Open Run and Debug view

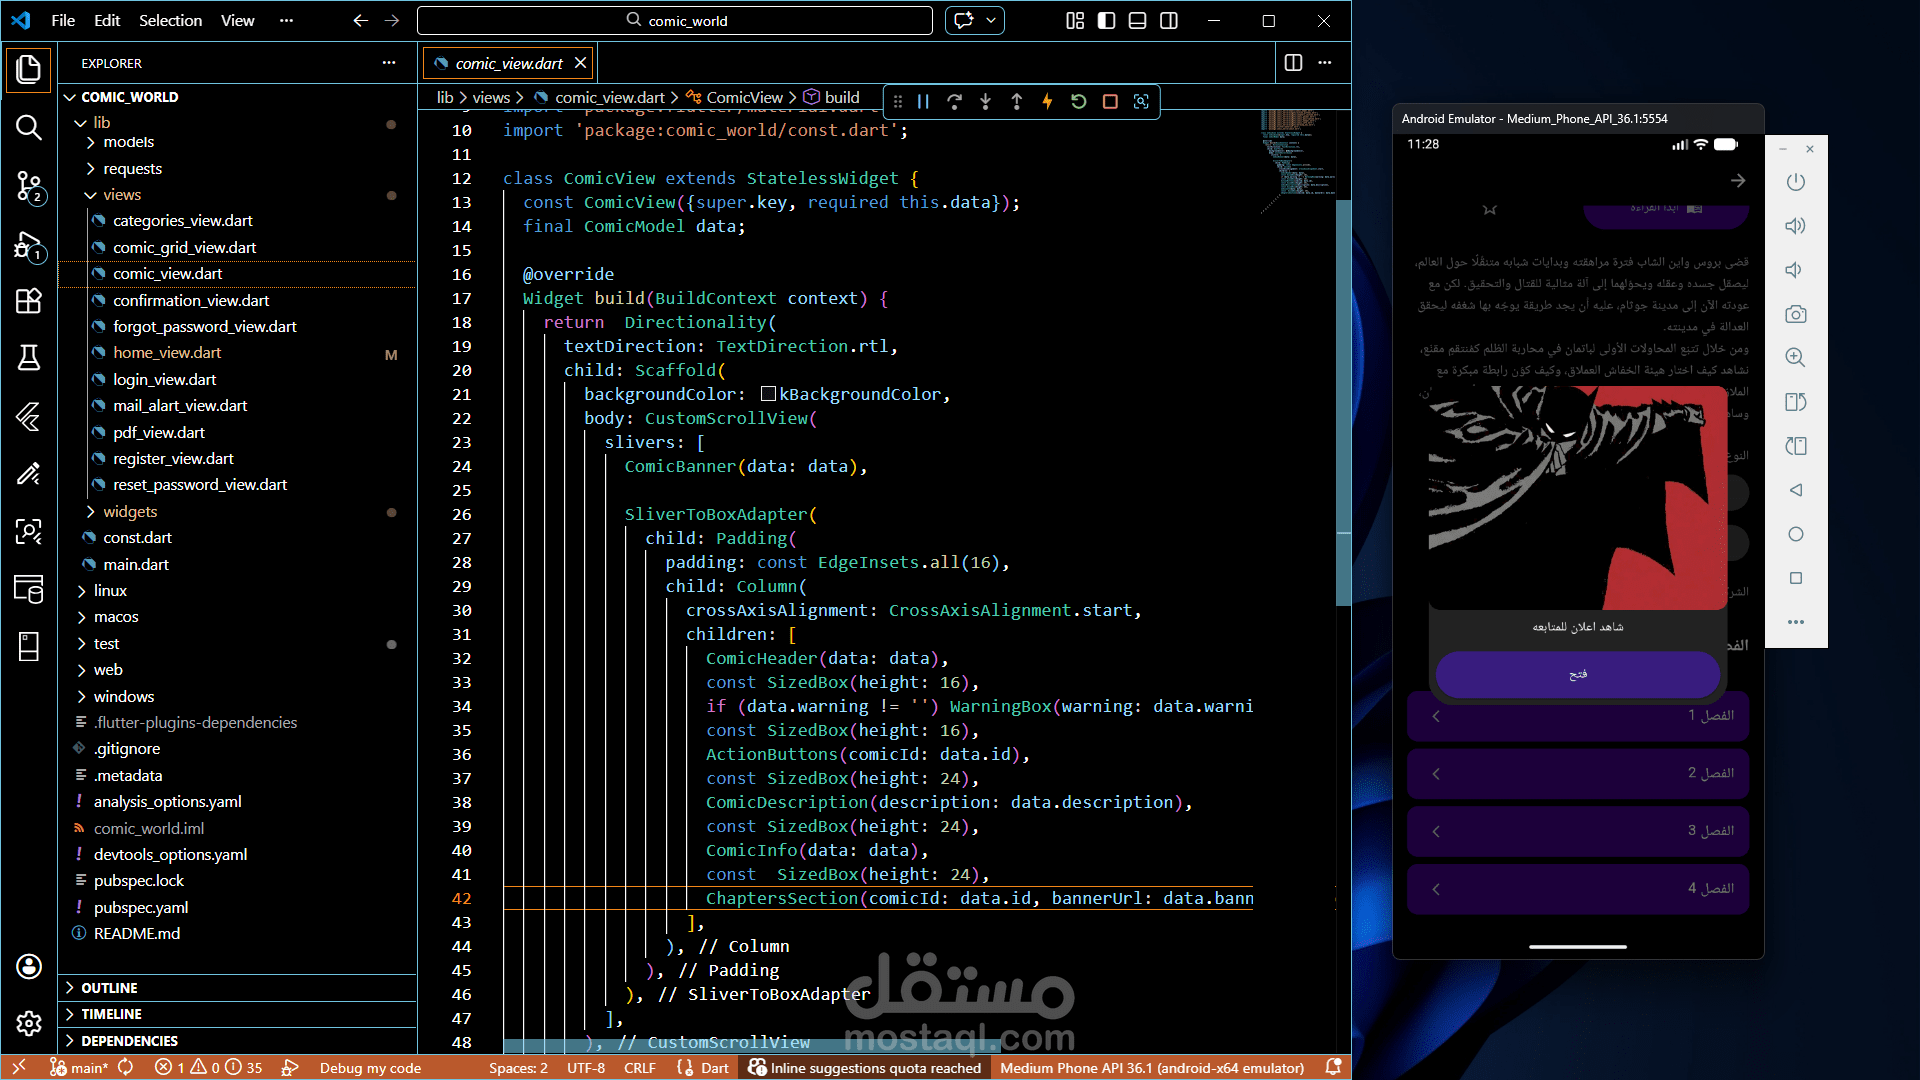[x=29, y=245]
